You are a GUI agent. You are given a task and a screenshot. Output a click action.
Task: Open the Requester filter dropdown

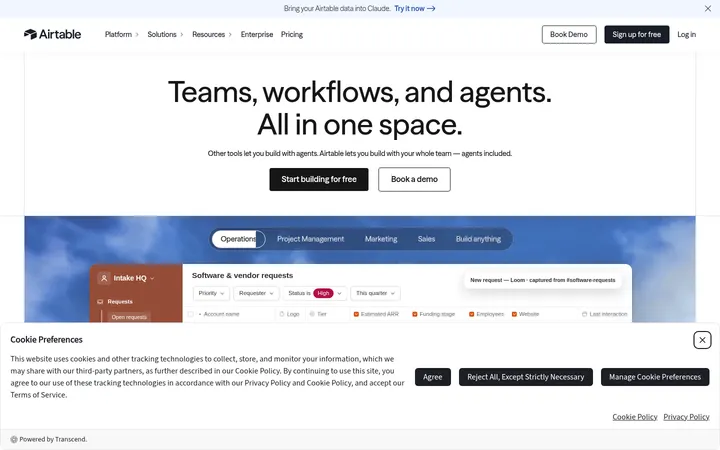click(256, 293)
